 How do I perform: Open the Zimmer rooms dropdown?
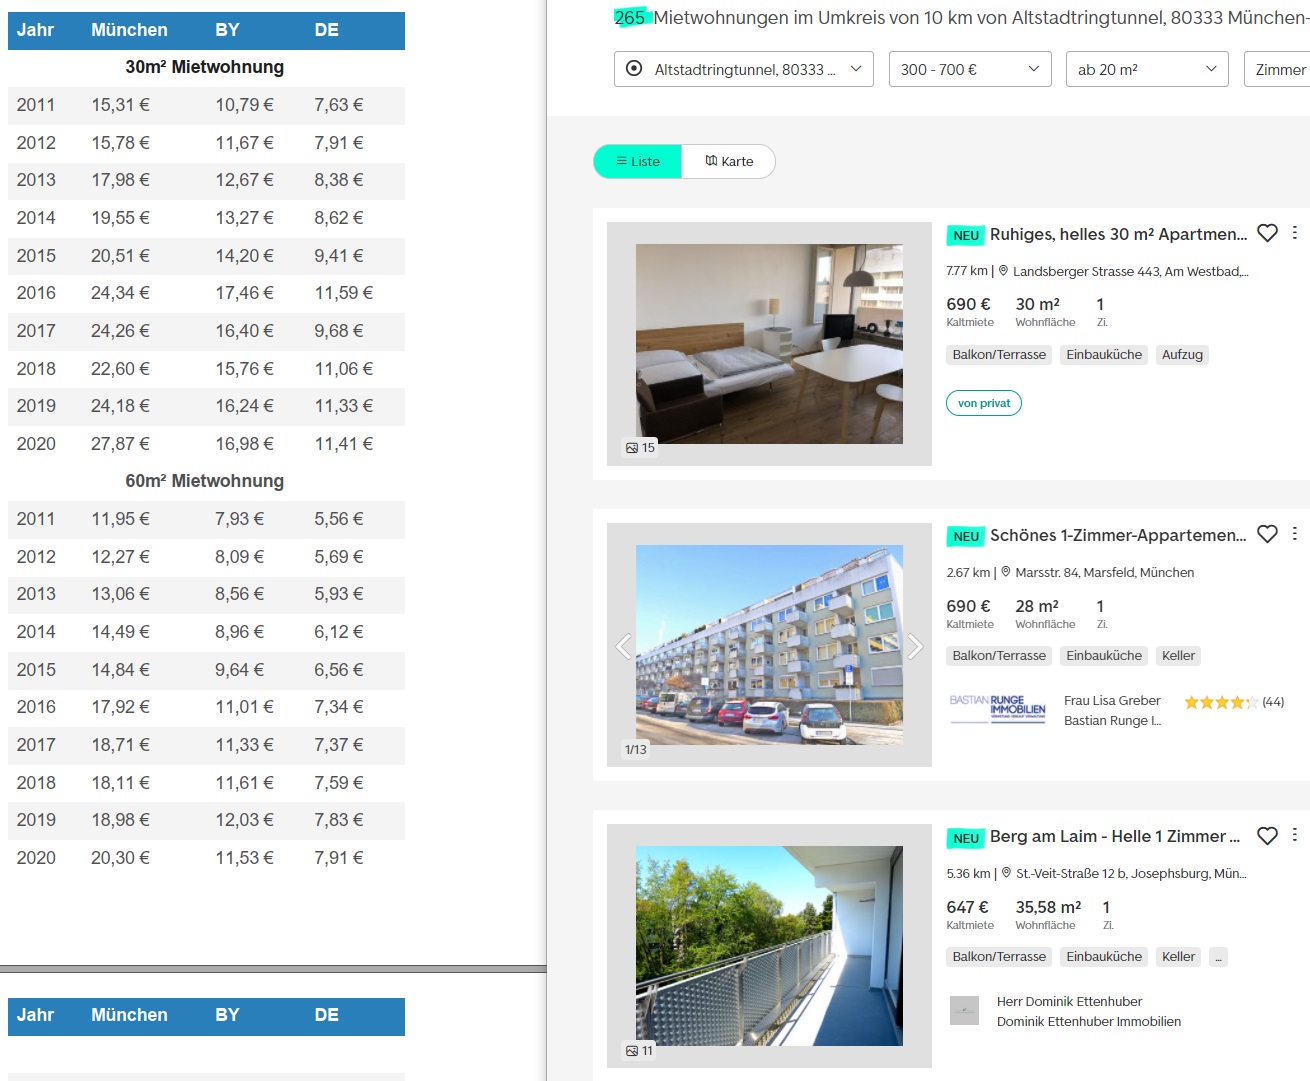click(x=1278, y=69)
